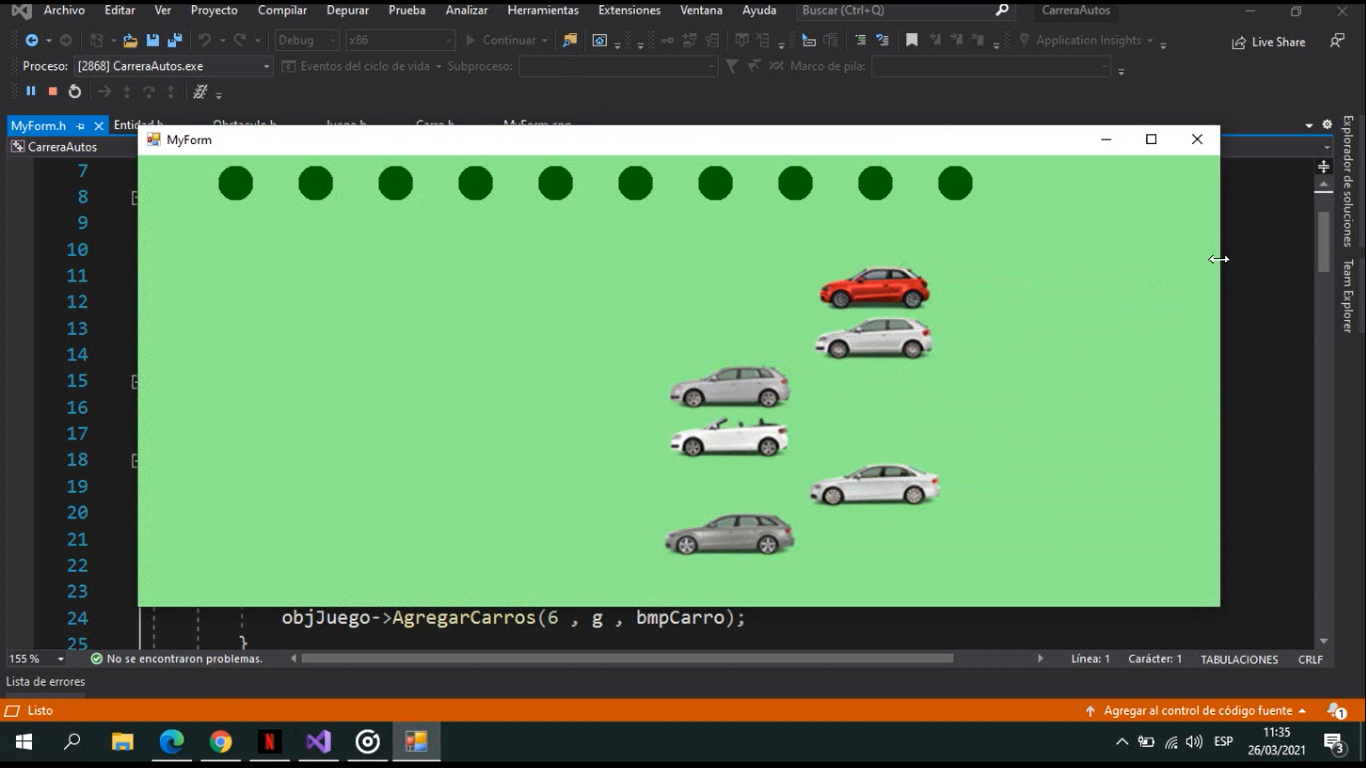Click the No se encontraron problemas indicator

177,659
